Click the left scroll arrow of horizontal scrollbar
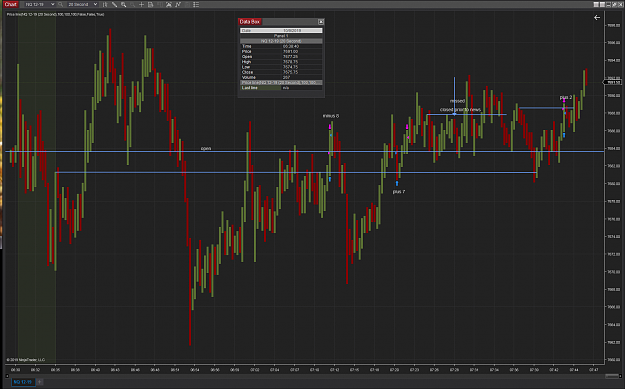The image size is (625, 389). [7, 376]
